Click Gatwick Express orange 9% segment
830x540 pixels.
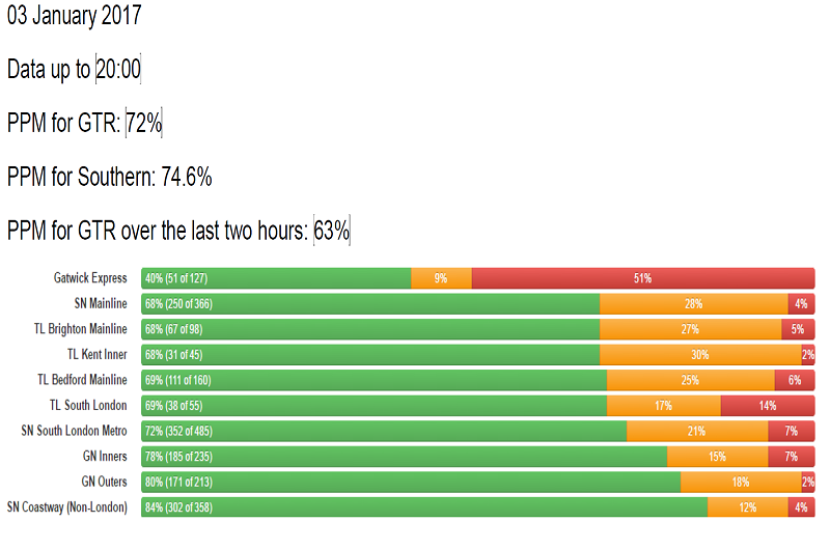[x=441, y=278]
